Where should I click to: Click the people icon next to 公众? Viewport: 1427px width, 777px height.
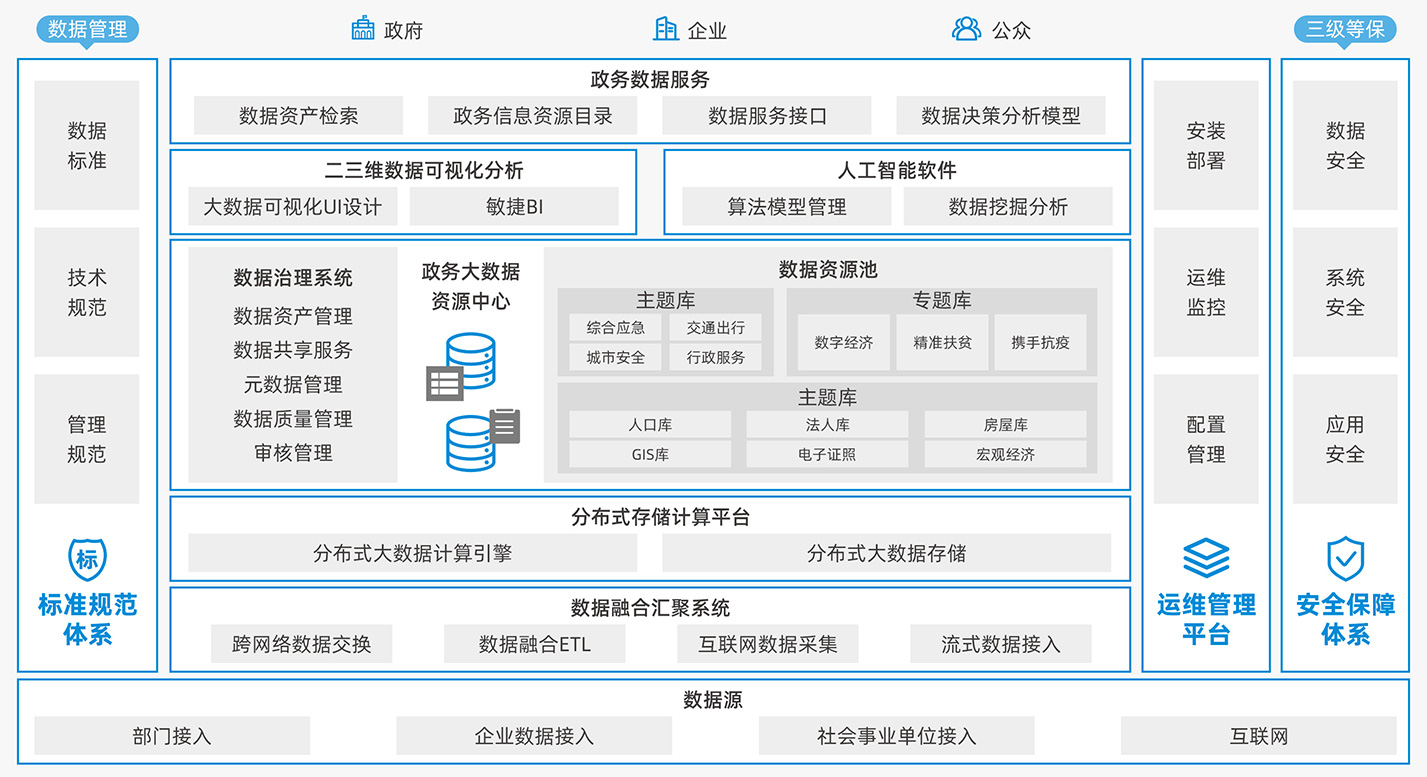tap(966, 28)
